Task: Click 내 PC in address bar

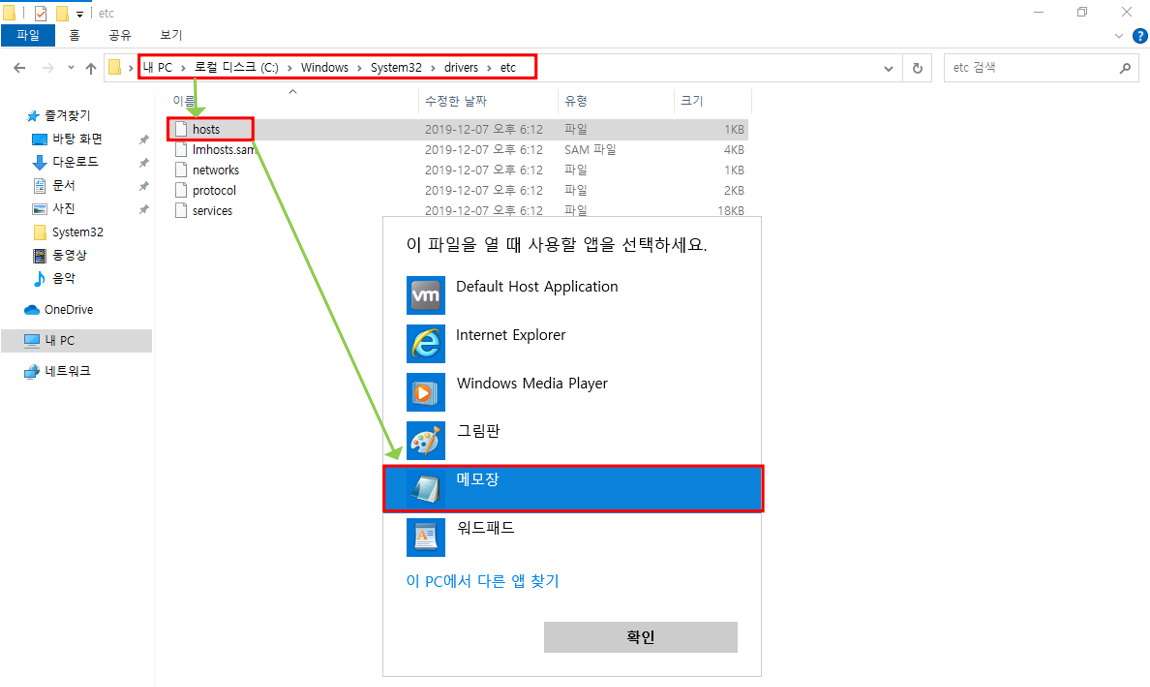Action: [158, 67]
